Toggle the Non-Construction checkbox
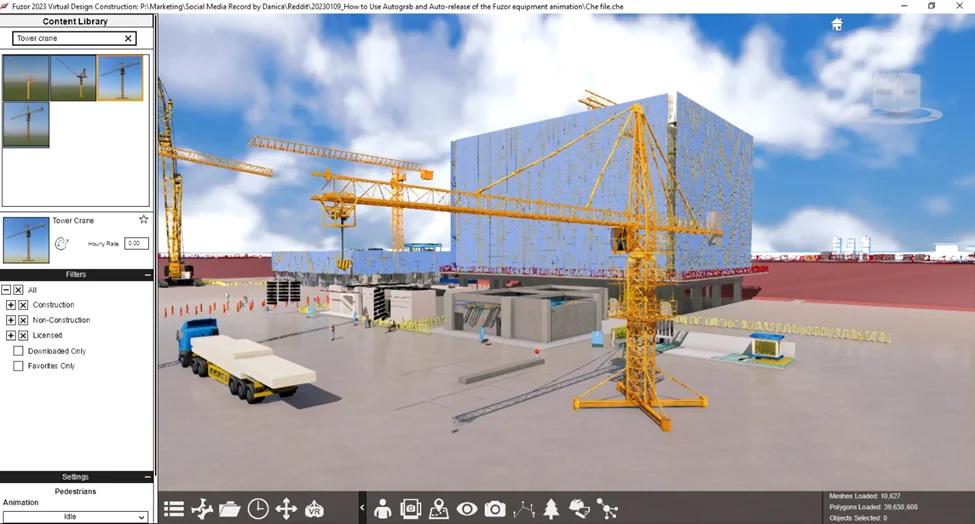The width and height of the screenshot is (975, 524). pyautogui.click(x=23, y=320)
